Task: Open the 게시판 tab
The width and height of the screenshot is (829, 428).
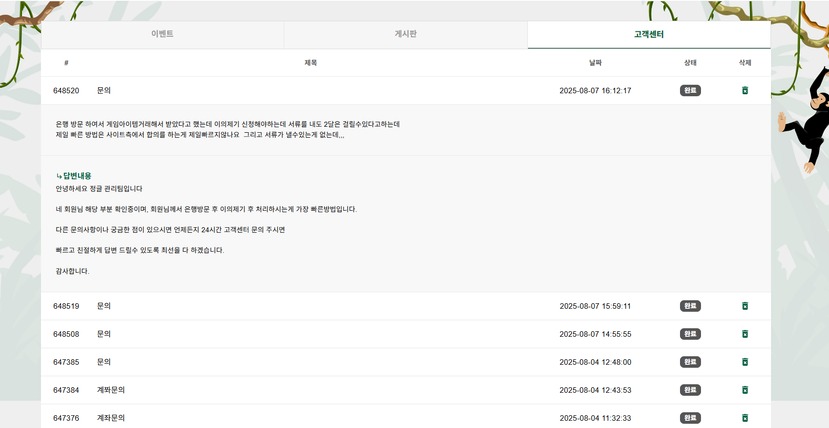Action: tap(406, 34)
